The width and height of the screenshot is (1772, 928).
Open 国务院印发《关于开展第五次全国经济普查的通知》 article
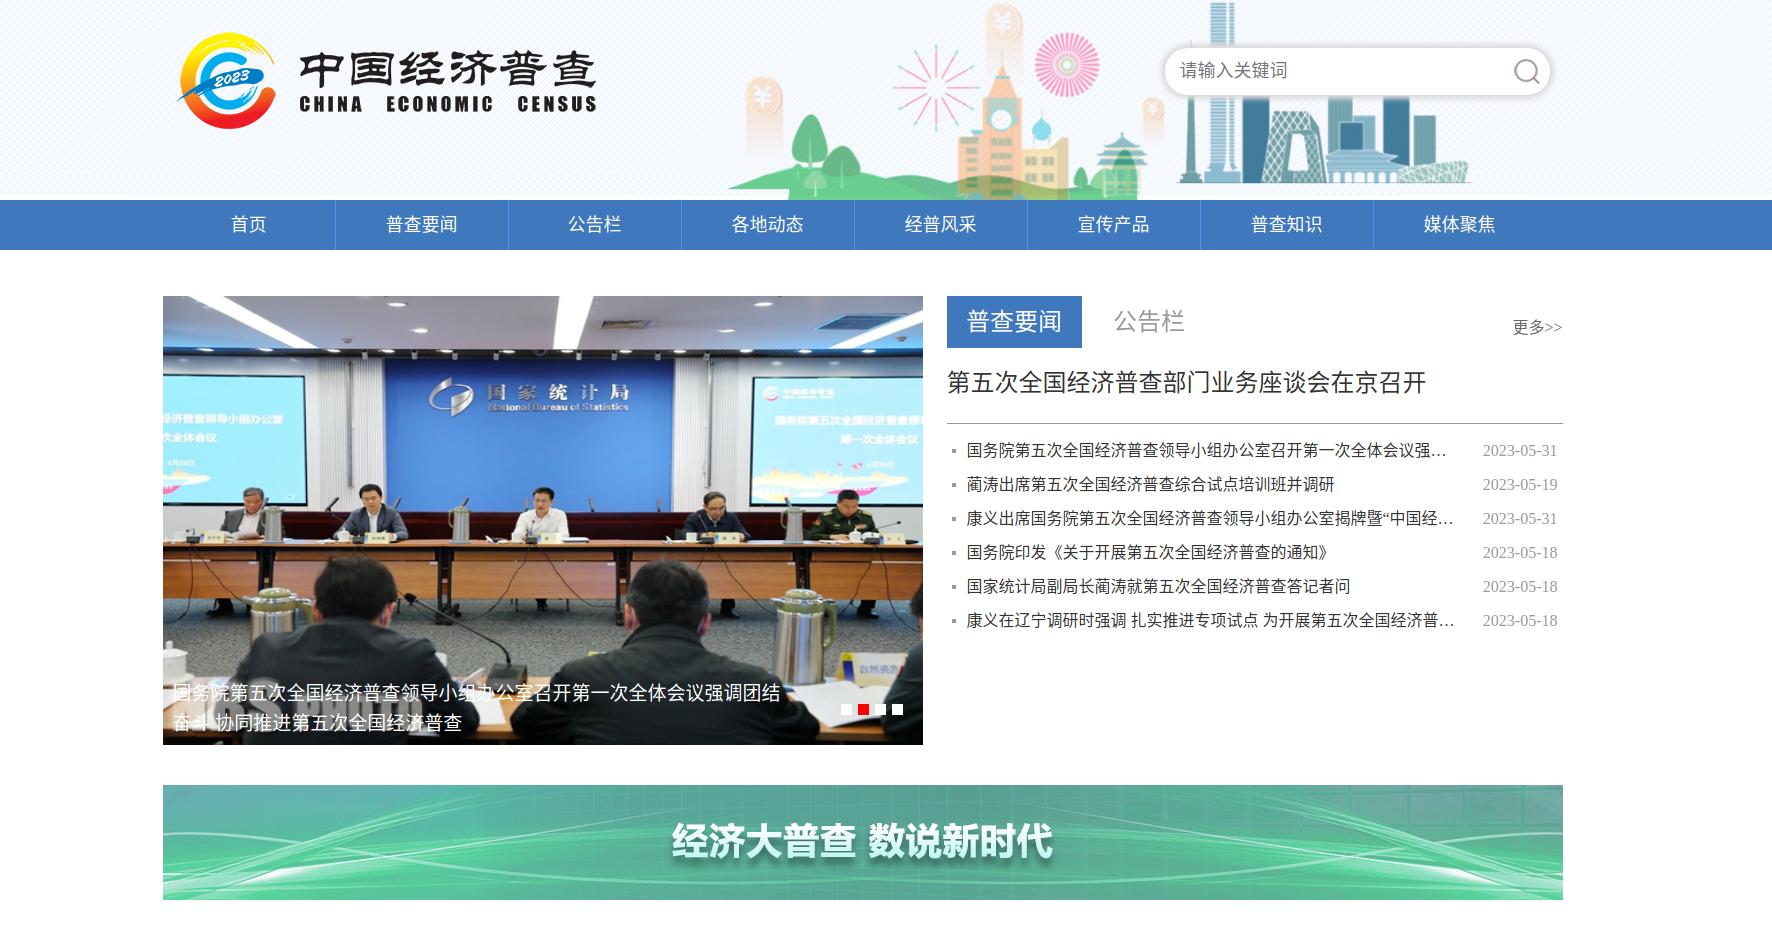coord(1147,553)
